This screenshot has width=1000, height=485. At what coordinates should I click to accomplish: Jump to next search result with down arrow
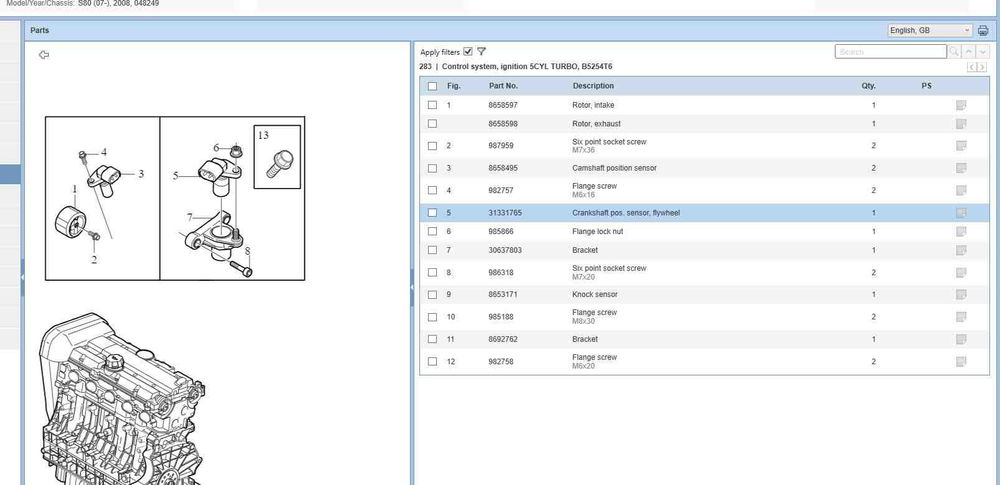click(x=981, y=51)
